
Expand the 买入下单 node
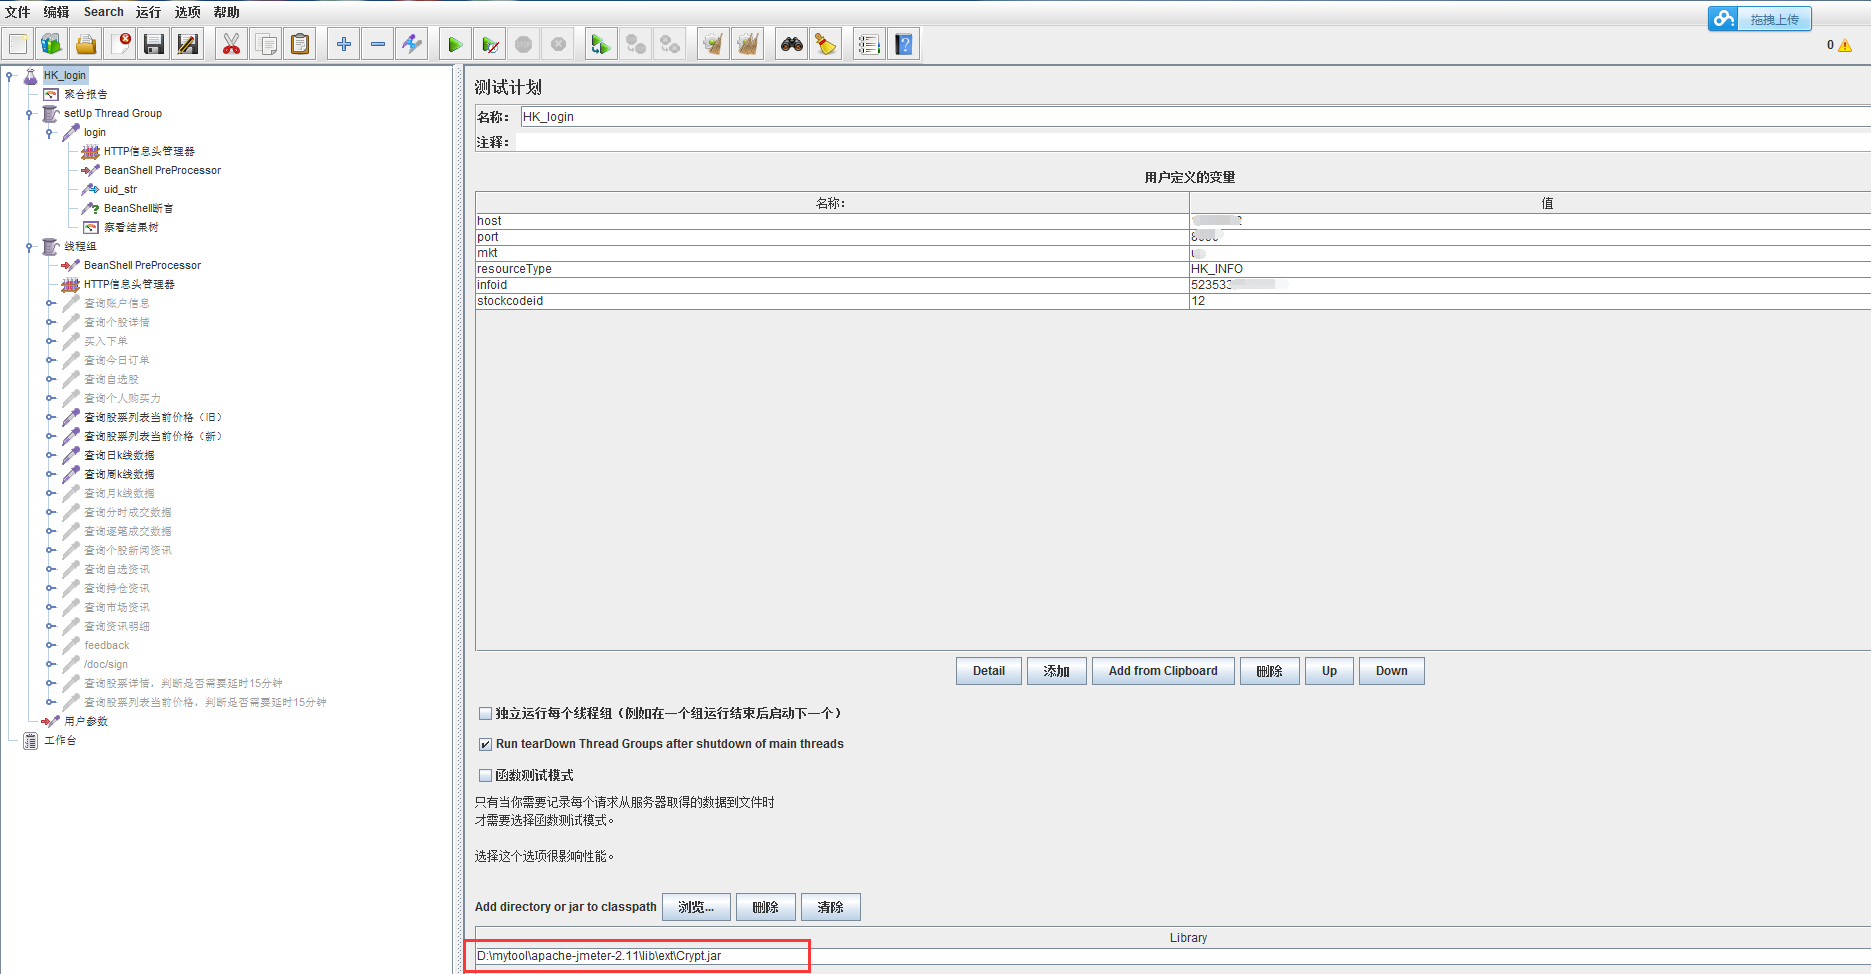50,341
